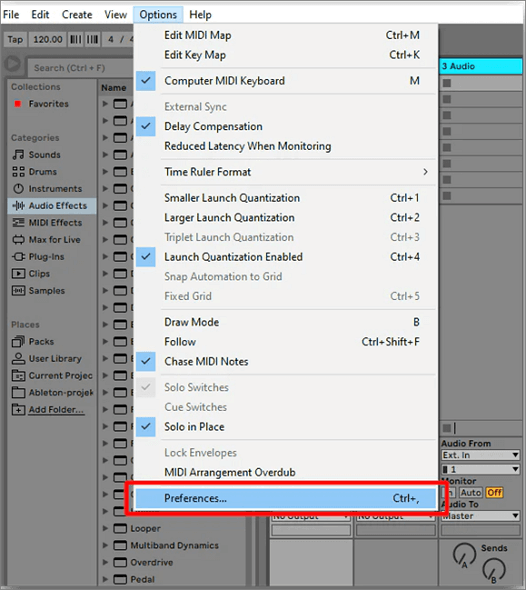The width and height of the screenshot is (526, 590).
Task: Open the MIDI Effects category
Action: 47,223
